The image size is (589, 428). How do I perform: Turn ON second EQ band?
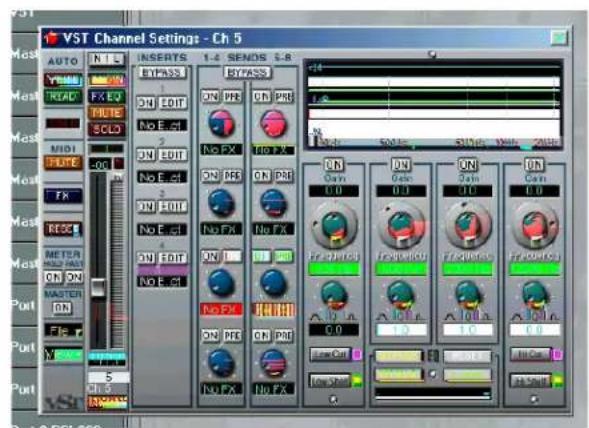tap(400, 165)
